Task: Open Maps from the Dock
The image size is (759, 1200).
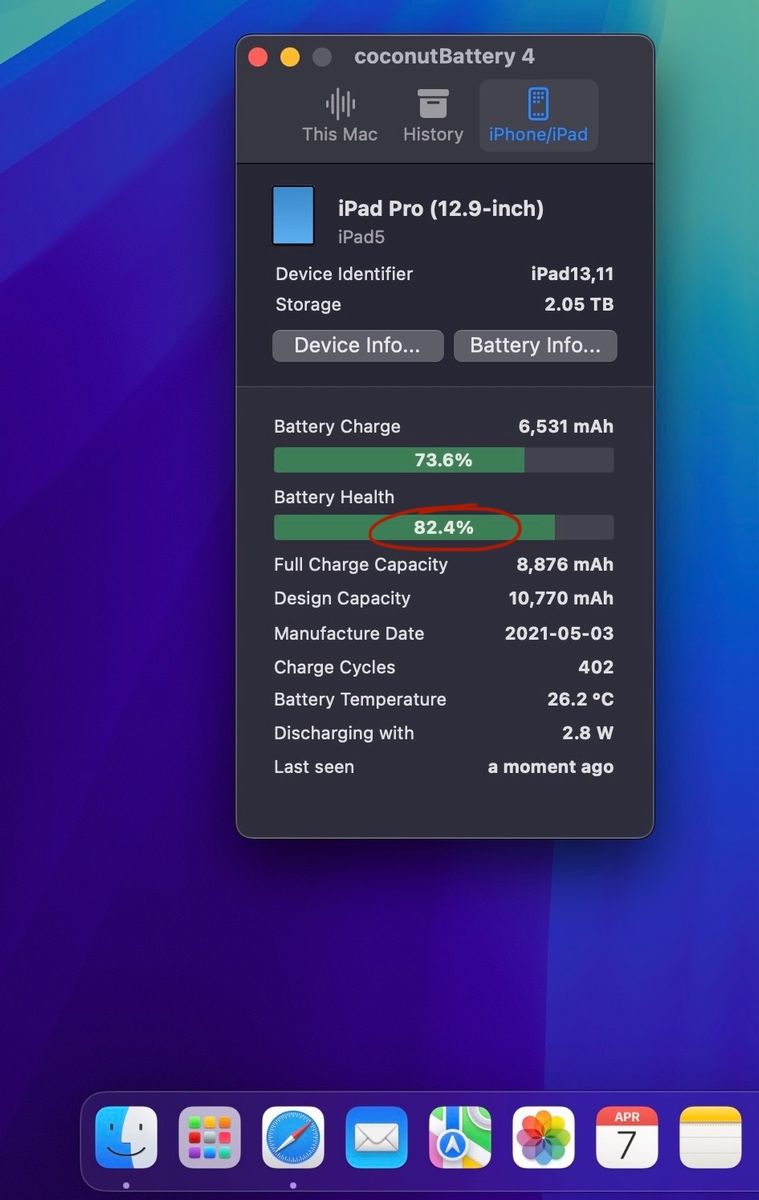Action: pyautogui.click(x=460, y=1138)
